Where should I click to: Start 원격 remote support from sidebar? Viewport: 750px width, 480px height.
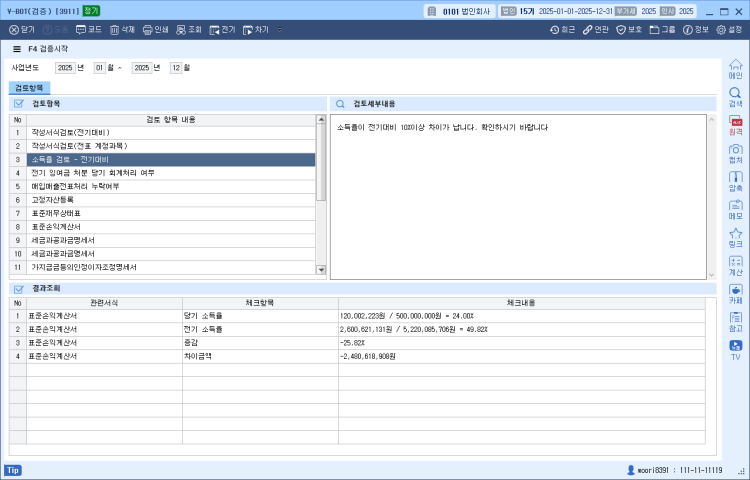(736, 125)
